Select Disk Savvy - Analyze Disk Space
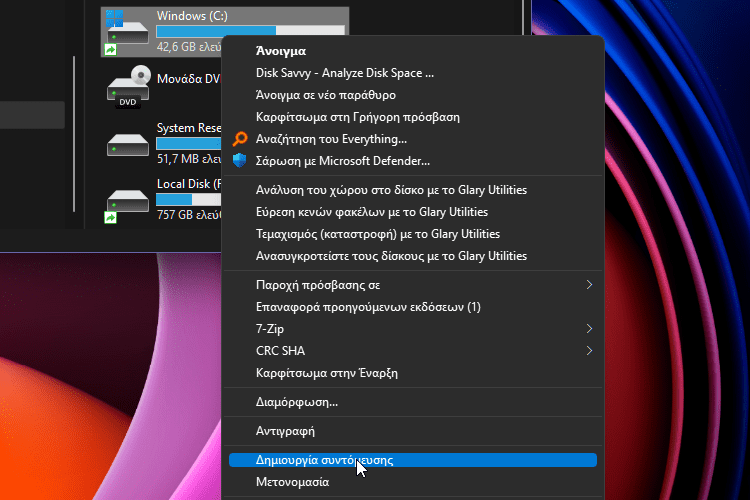Screen dimensions: 750x500 click(413, 73)
